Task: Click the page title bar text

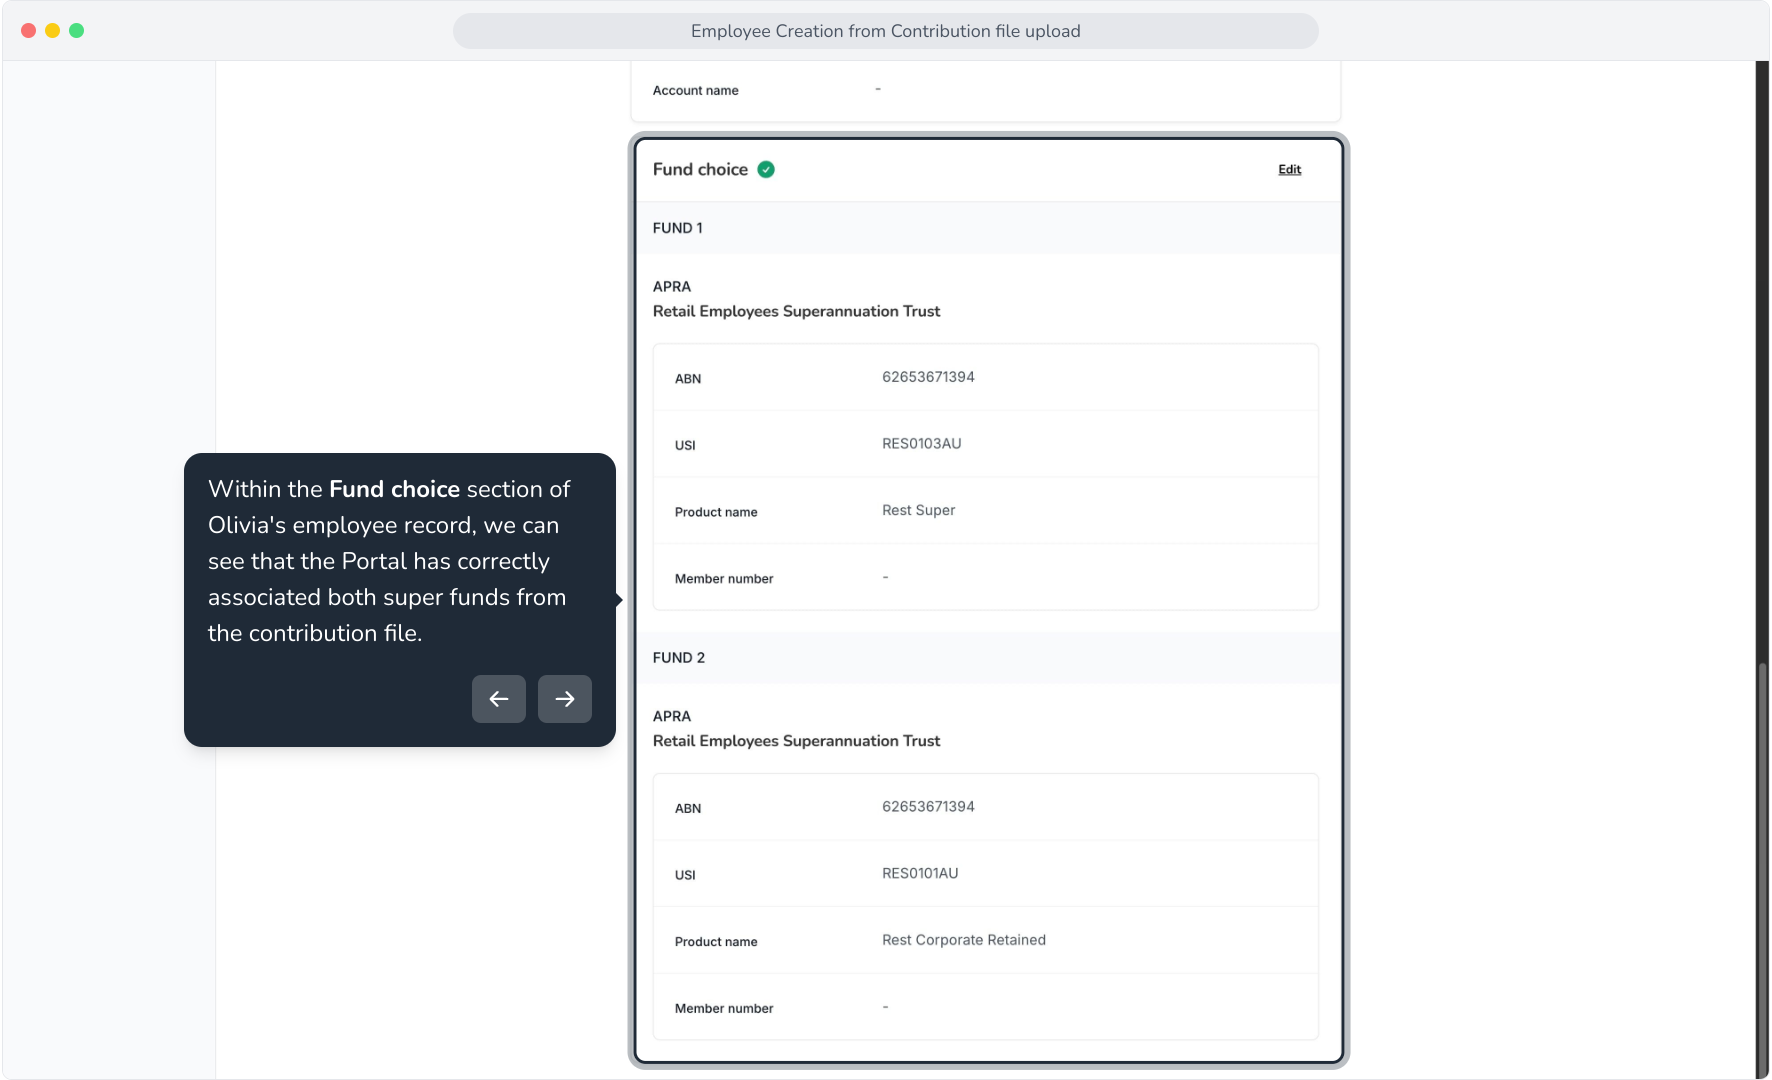Action: tap(886, 31)
